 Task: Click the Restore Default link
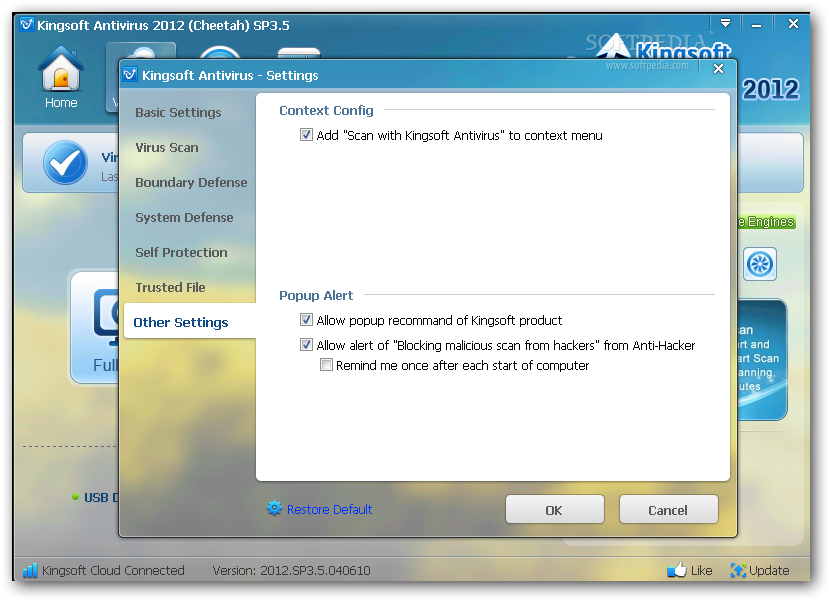[x=329, y=509]
